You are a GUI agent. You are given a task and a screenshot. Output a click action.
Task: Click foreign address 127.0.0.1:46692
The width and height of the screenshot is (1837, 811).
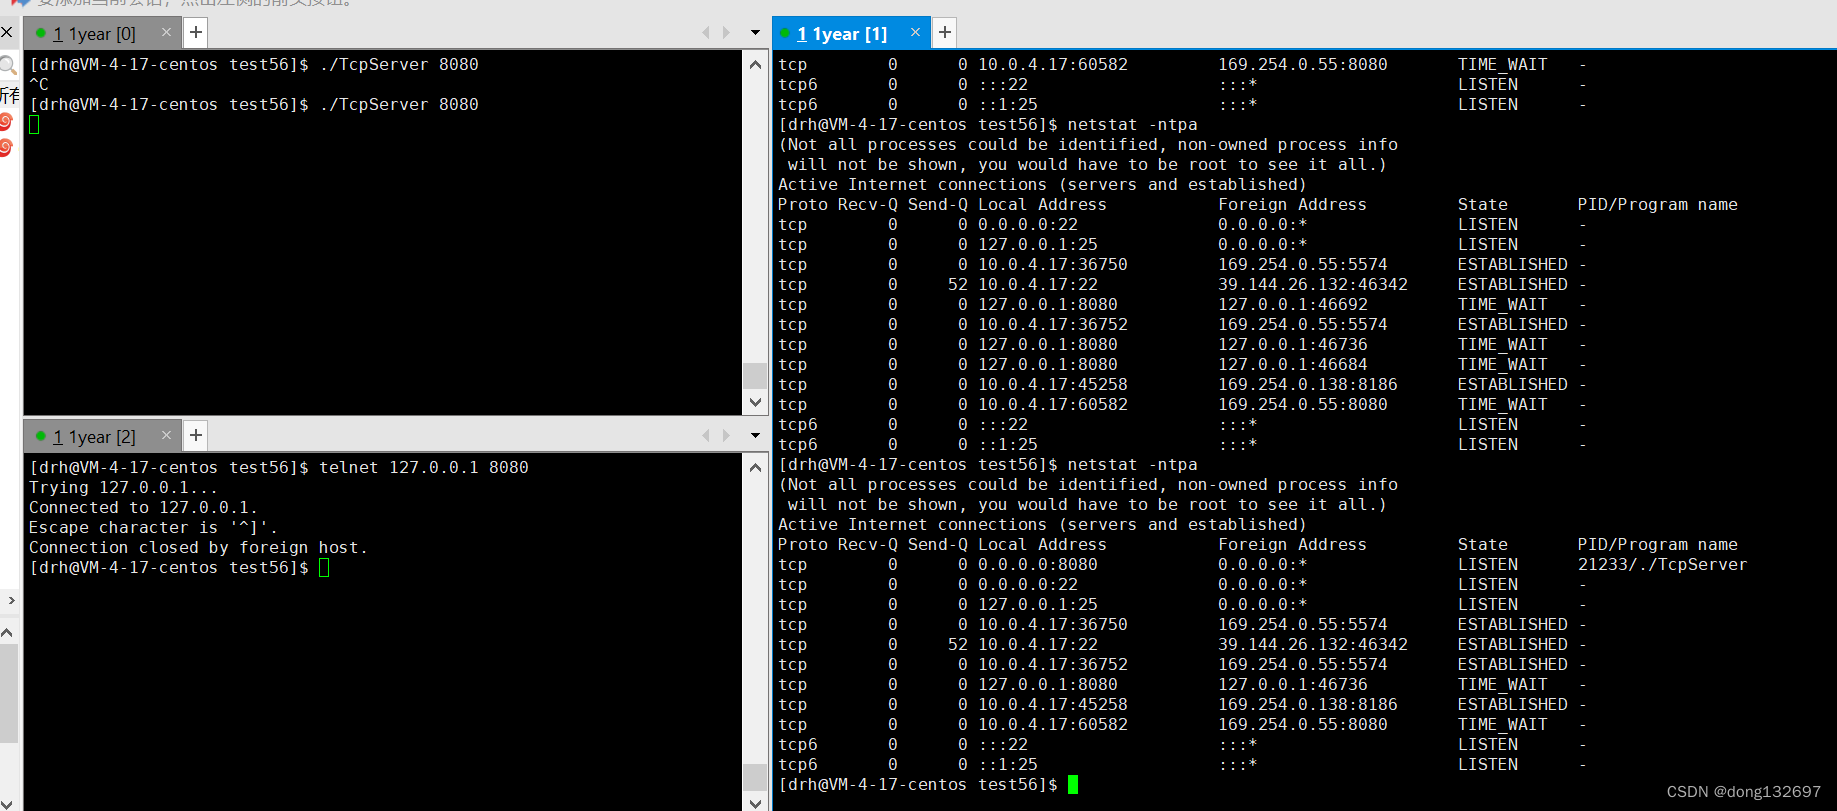1292,304
